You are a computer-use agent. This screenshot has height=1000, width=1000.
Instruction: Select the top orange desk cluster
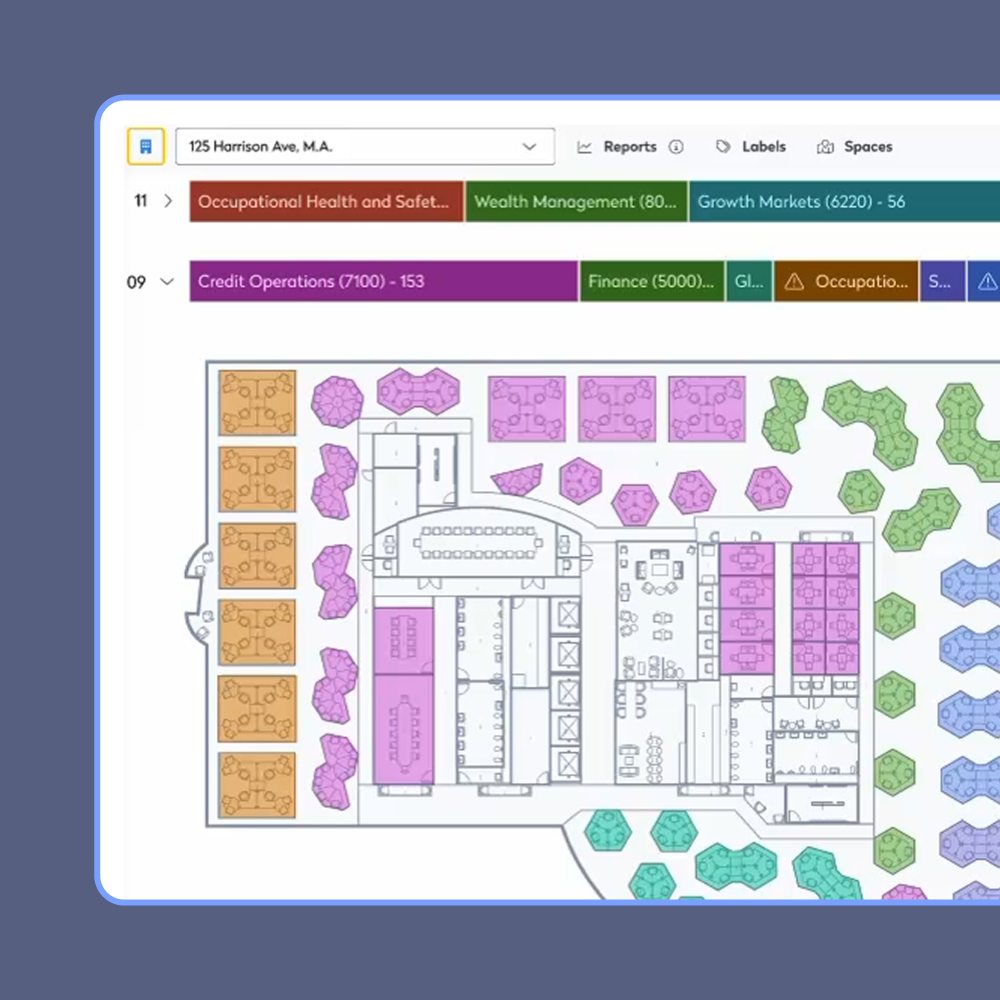(x=258, y=402)
